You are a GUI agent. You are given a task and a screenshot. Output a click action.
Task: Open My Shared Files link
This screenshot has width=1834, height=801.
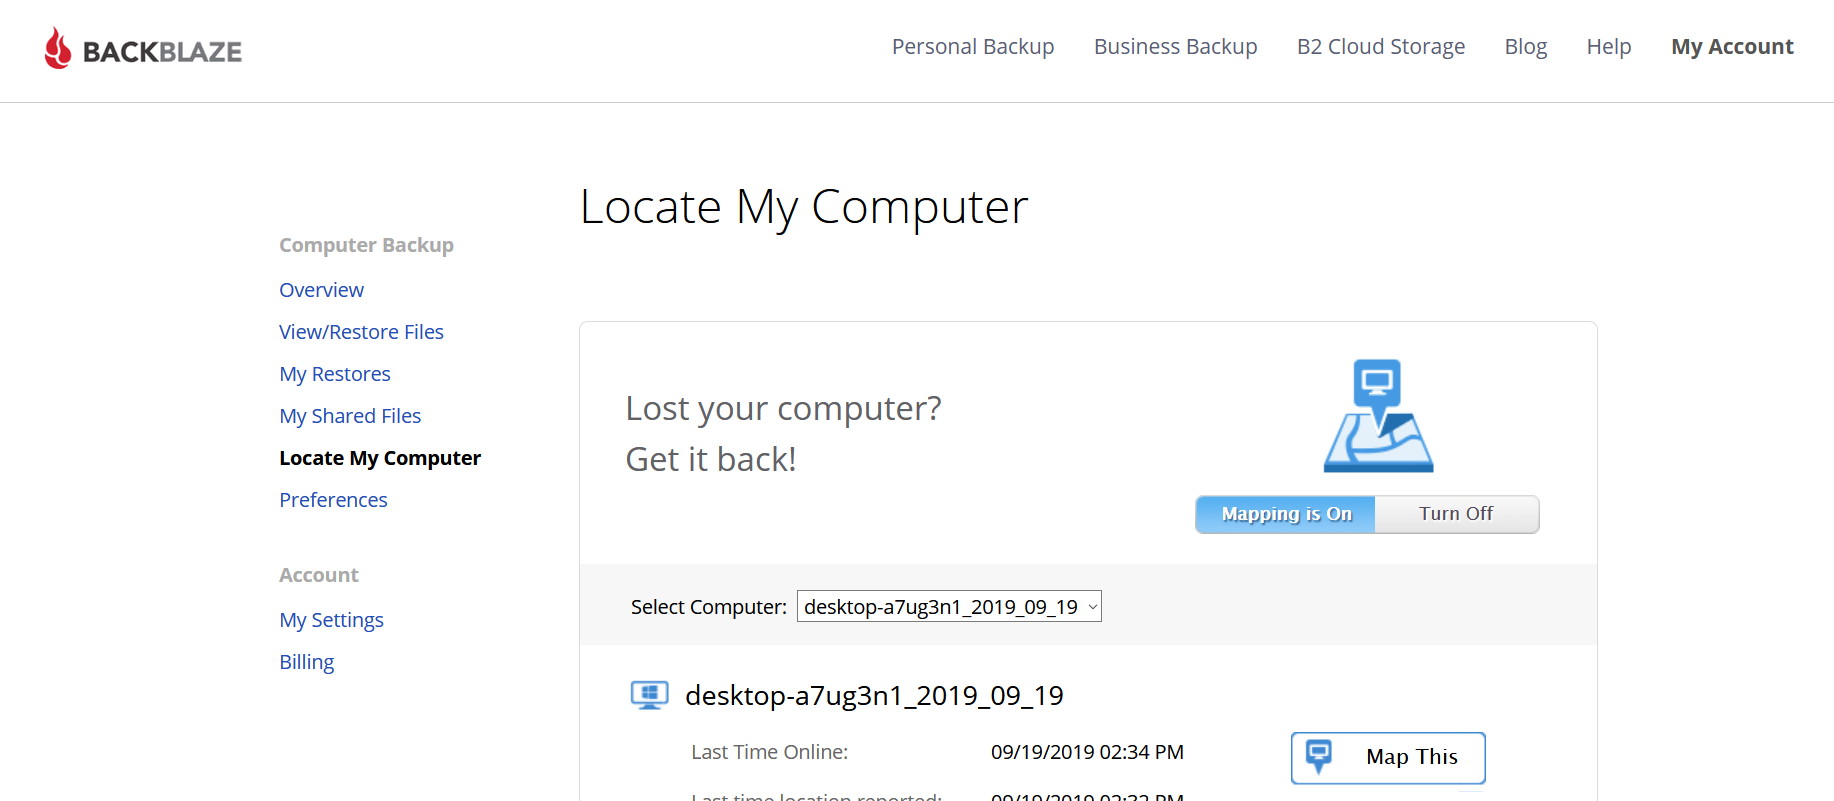(x=350, y=416)
